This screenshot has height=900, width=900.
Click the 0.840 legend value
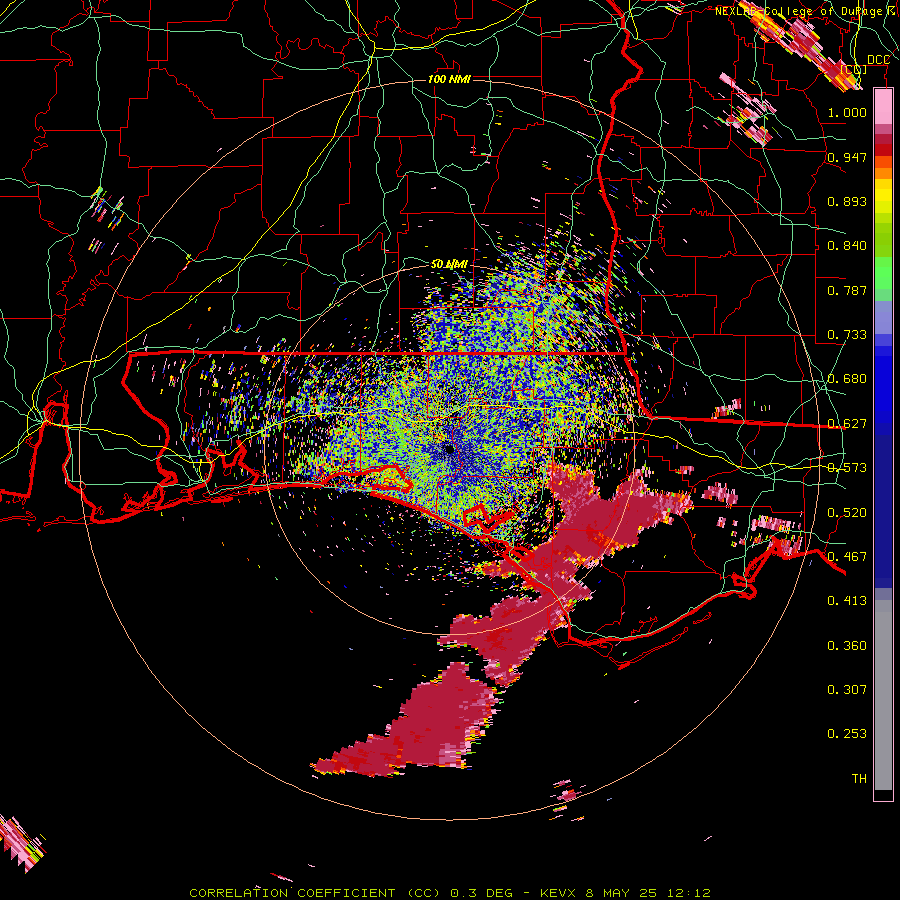[x=847, y=245]
